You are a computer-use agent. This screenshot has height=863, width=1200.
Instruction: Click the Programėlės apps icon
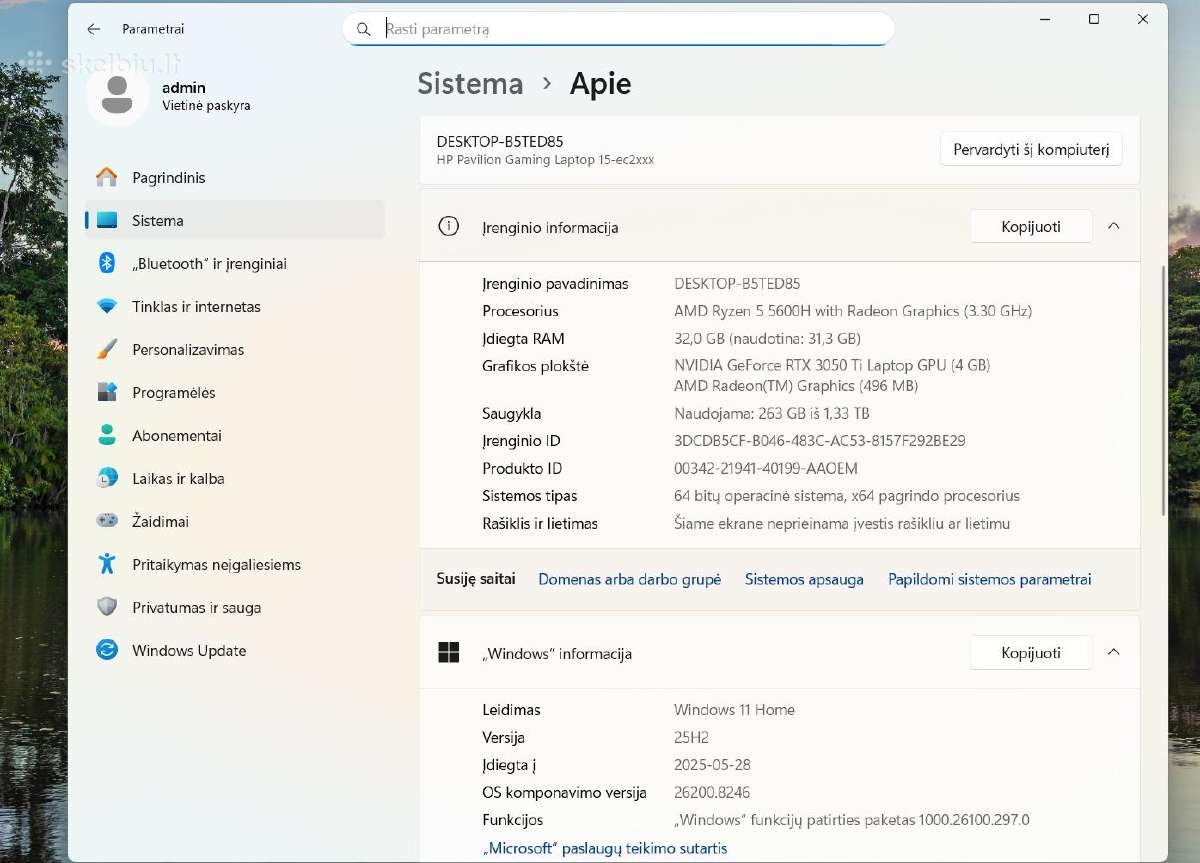pyautogui.click(x=107, y=392)
